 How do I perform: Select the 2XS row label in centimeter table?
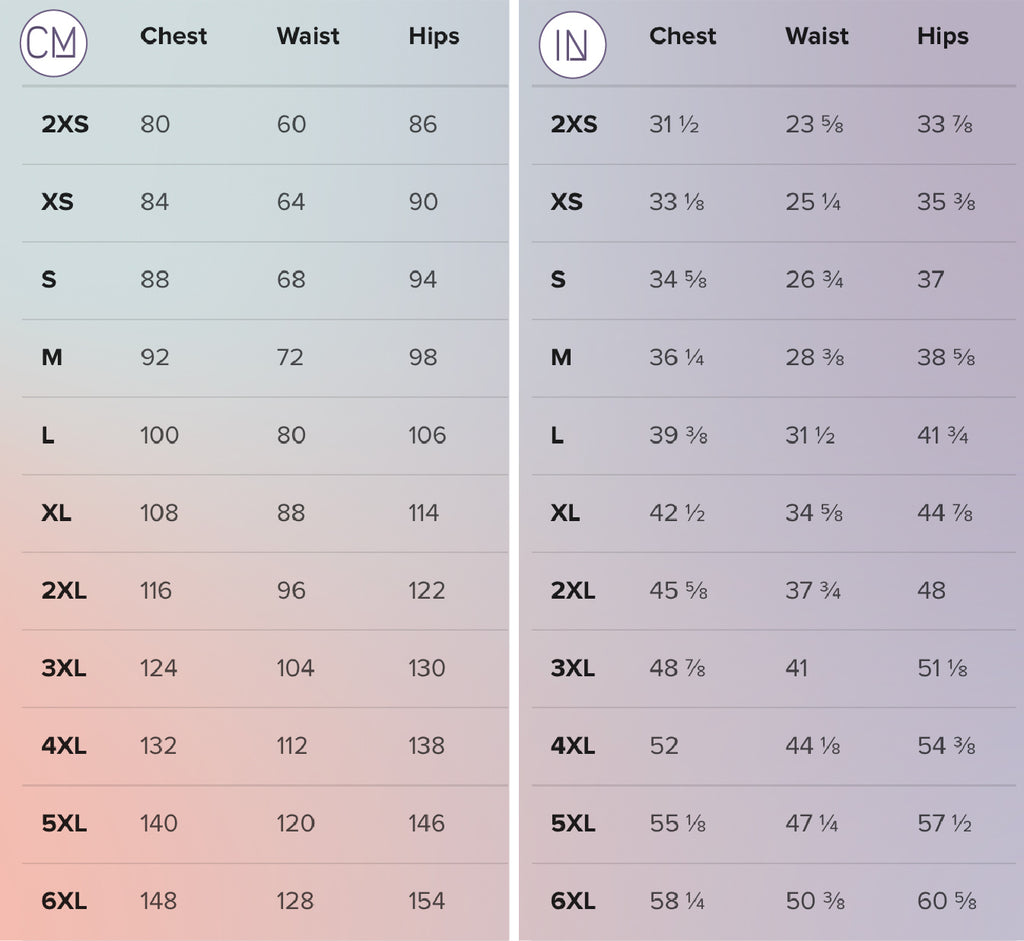click(x=65, y=125)
